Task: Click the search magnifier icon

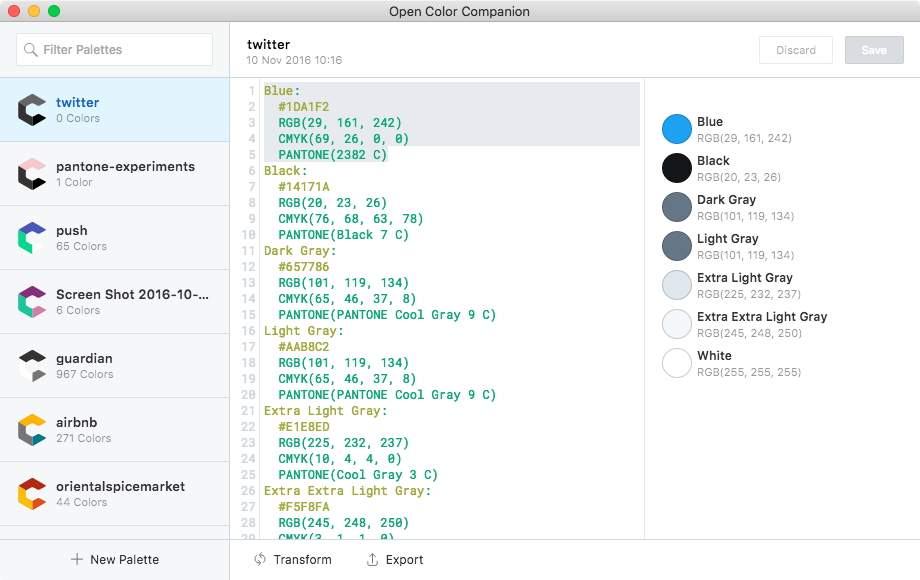Action: click(x=31, y=50)
